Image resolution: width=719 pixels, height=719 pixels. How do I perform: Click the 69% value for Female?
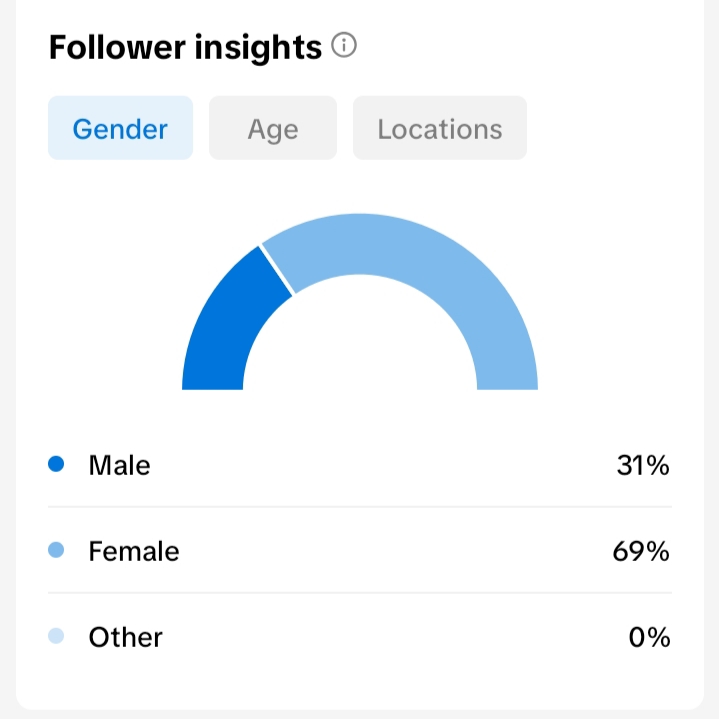pos(641,550)
